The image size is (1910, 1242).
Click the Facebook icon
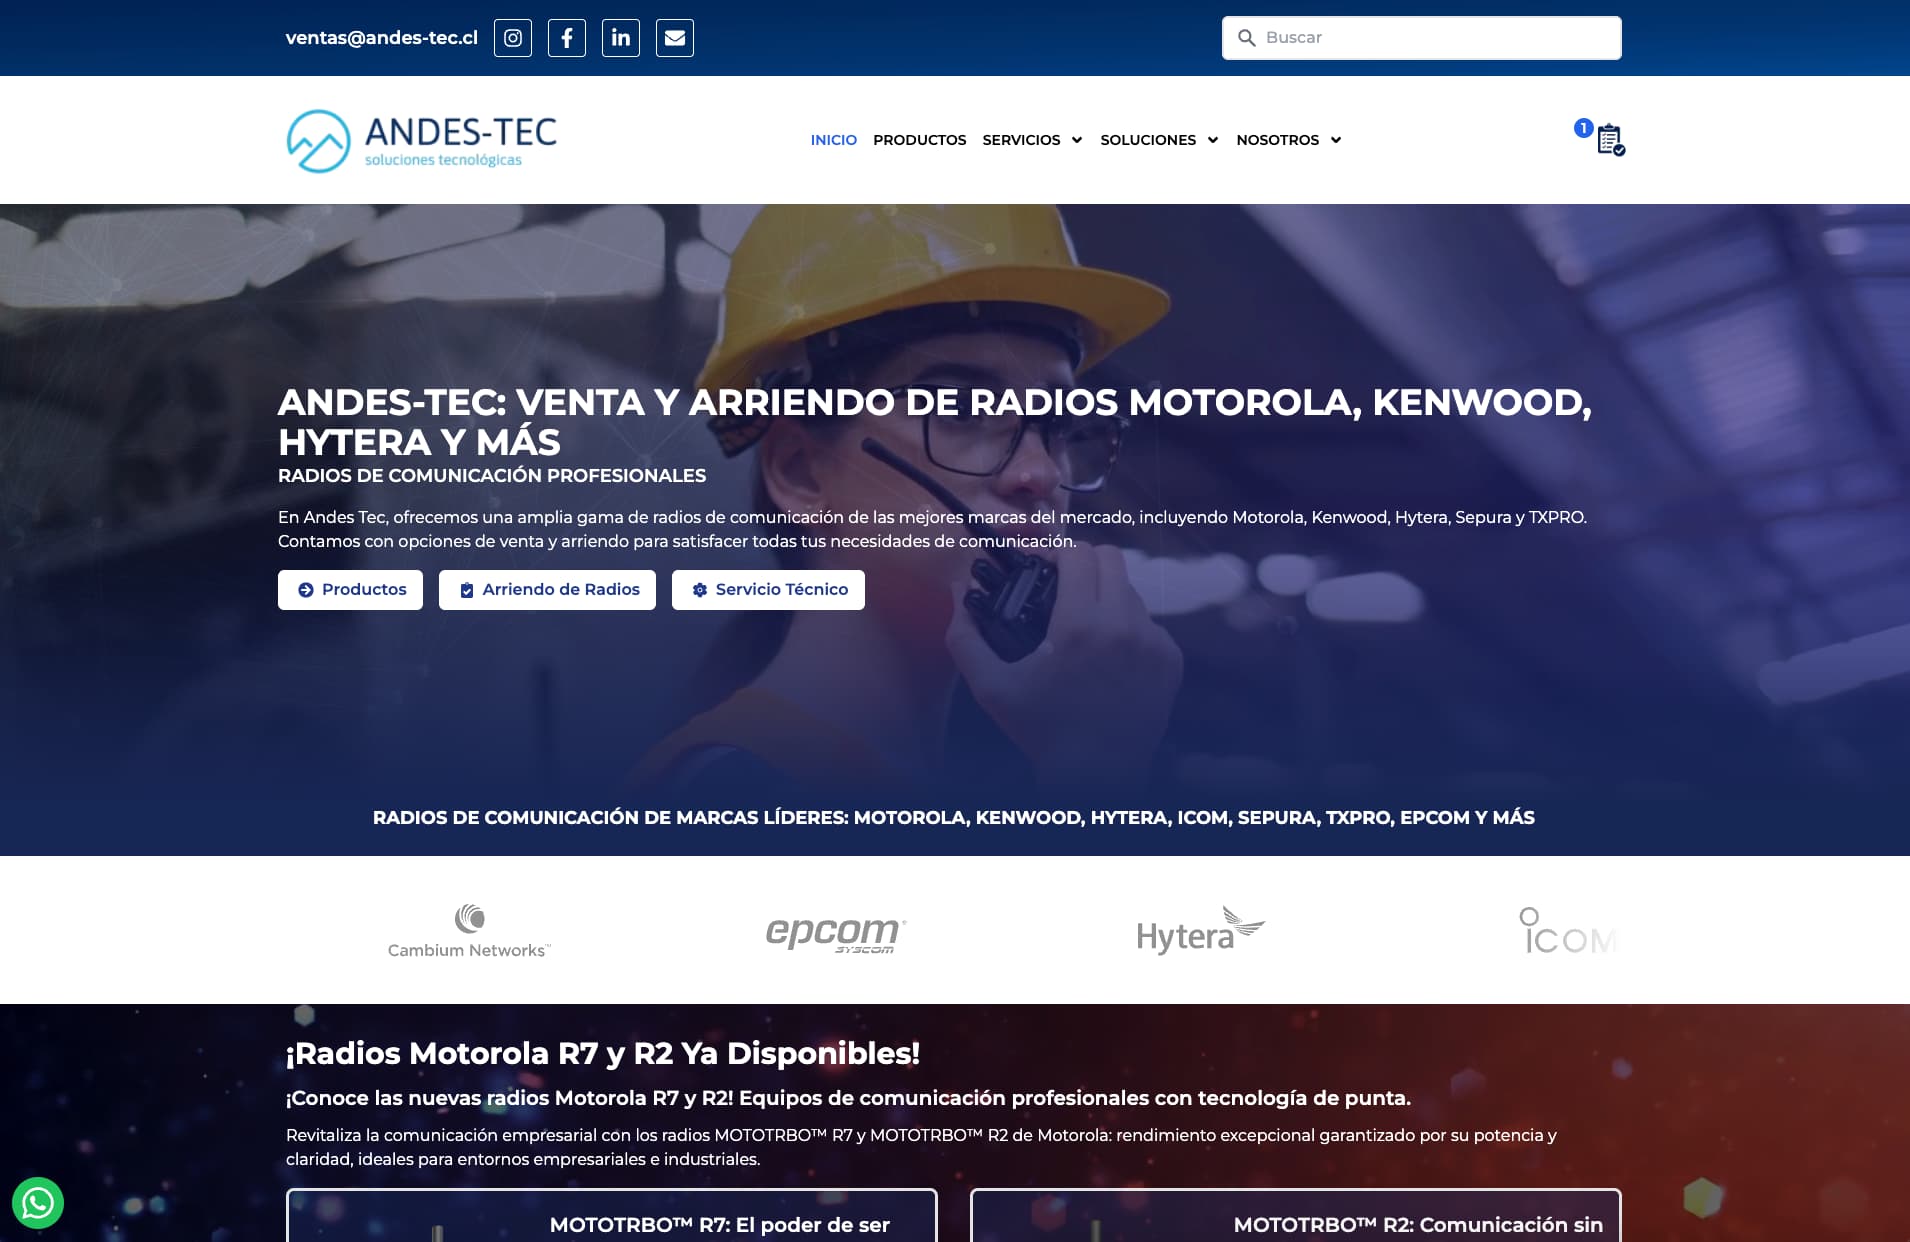[x=567, y=38]
